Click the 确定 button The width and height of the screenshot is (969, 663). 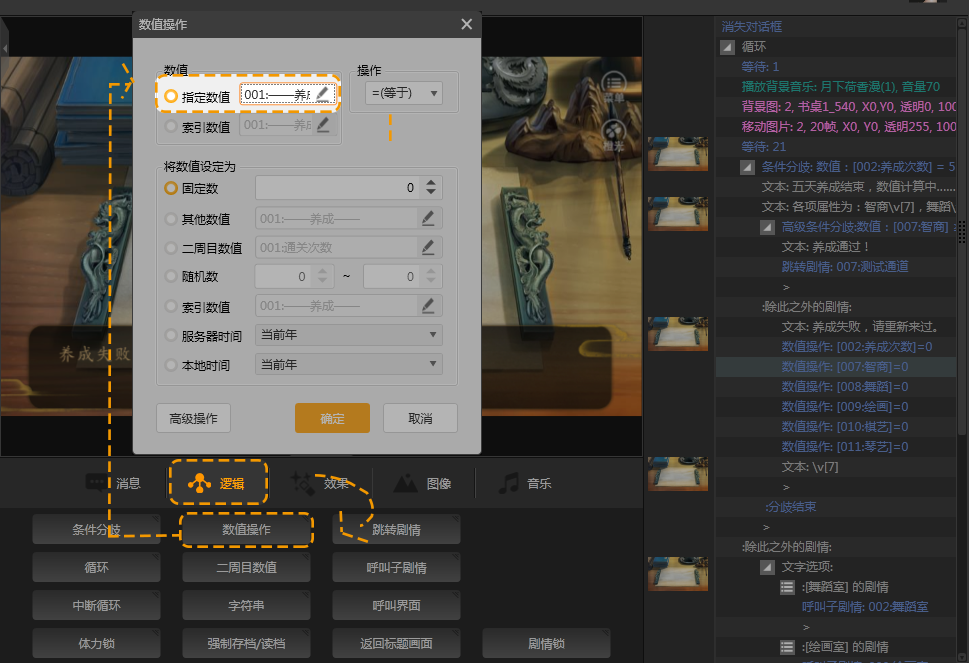[x=332, y=418]
